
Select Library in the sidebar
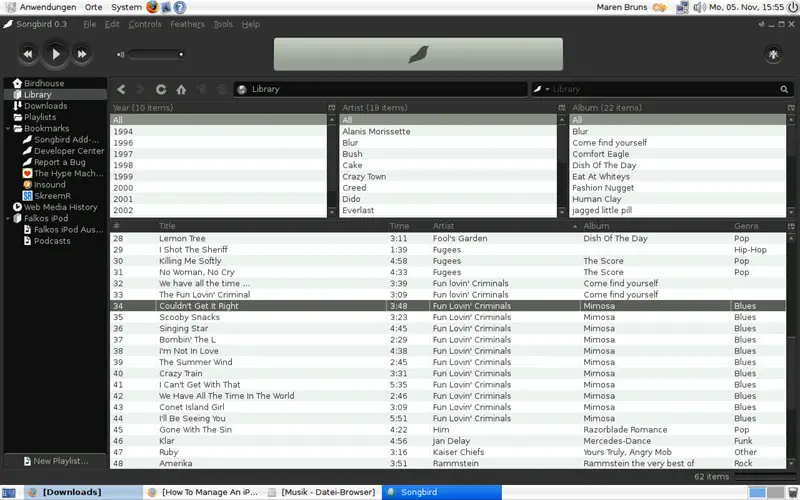55,94
